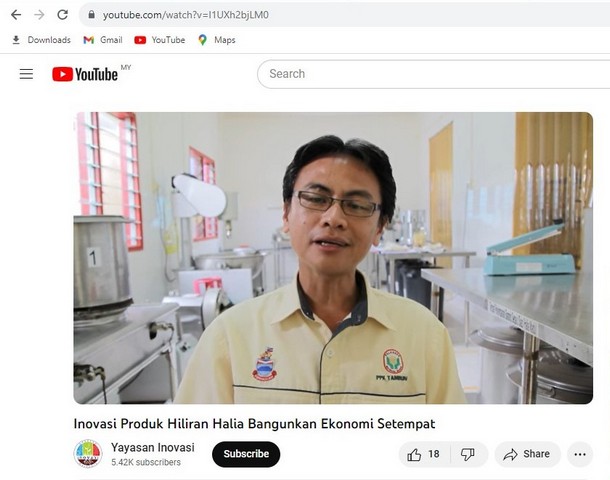Subscribe to Yayasan Inovasi channel
Screen dimensions: 610x480
246,454
